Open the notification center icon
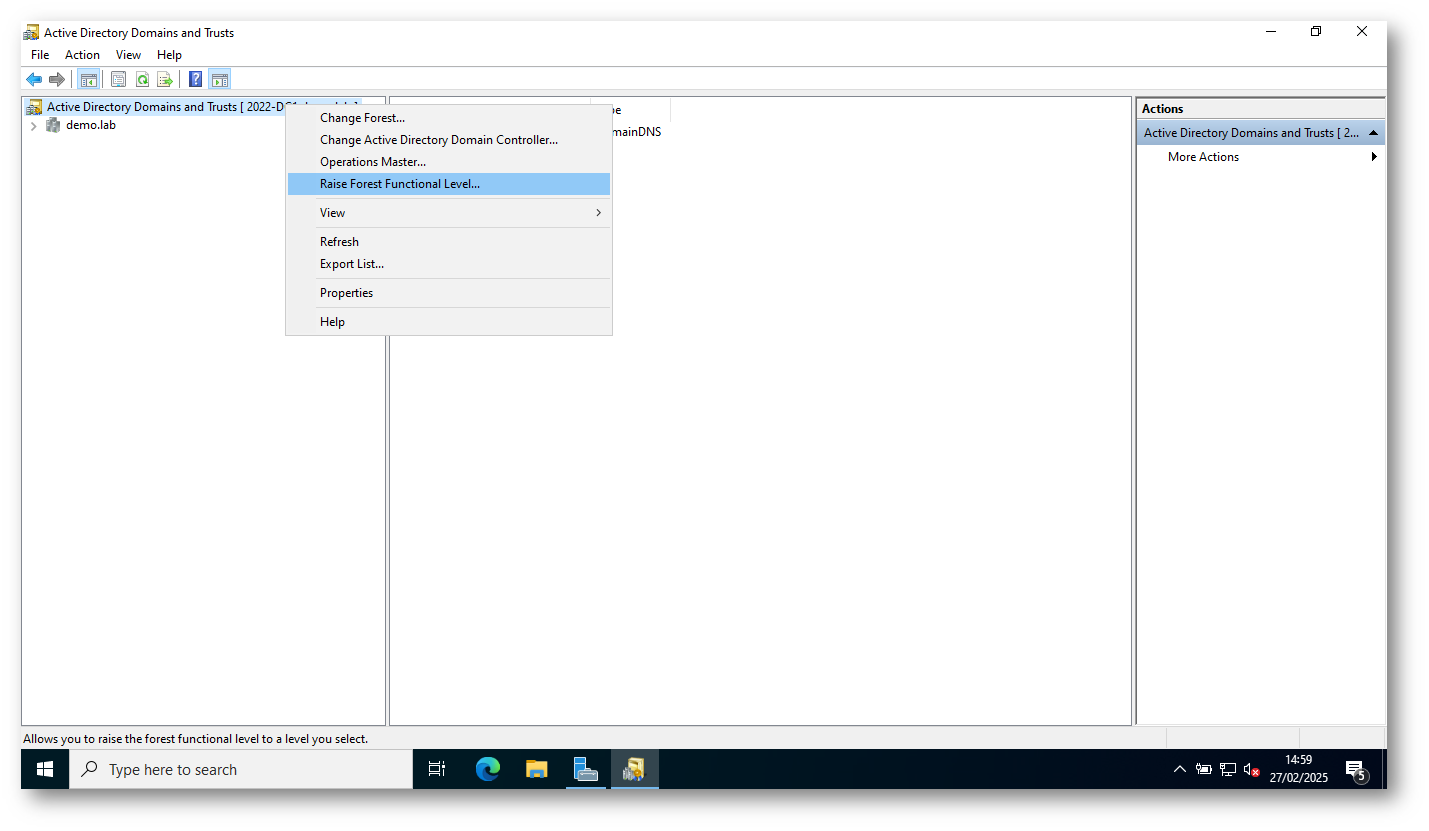 click(1356, 769)
